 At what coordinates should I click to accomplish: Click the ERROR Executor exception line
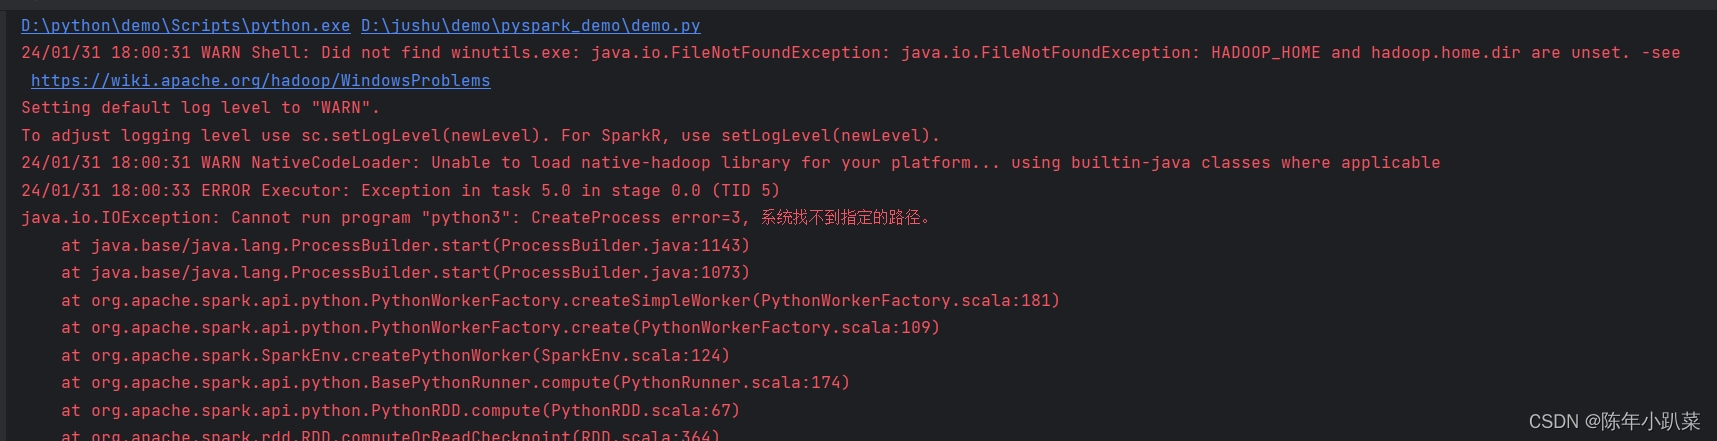coord(400,190)
